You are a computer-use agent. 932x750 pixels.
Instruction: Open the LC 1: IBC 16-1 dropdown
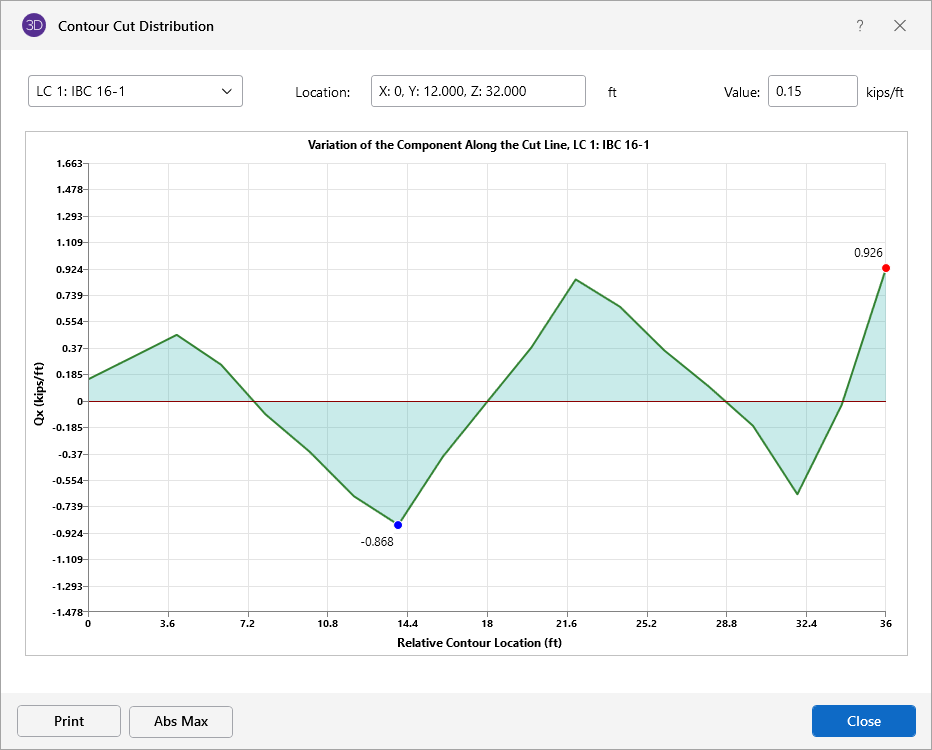(x=135, y=92)
